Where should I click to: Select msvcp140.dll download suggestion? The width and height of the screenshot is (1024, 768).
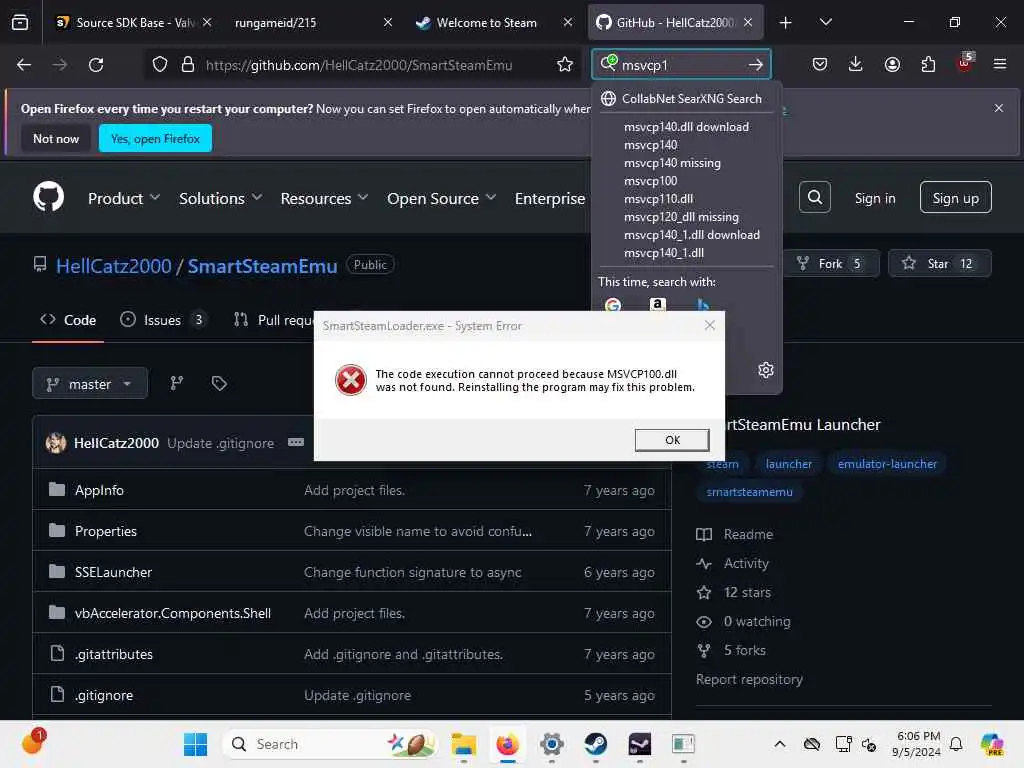tap(686, 127)
